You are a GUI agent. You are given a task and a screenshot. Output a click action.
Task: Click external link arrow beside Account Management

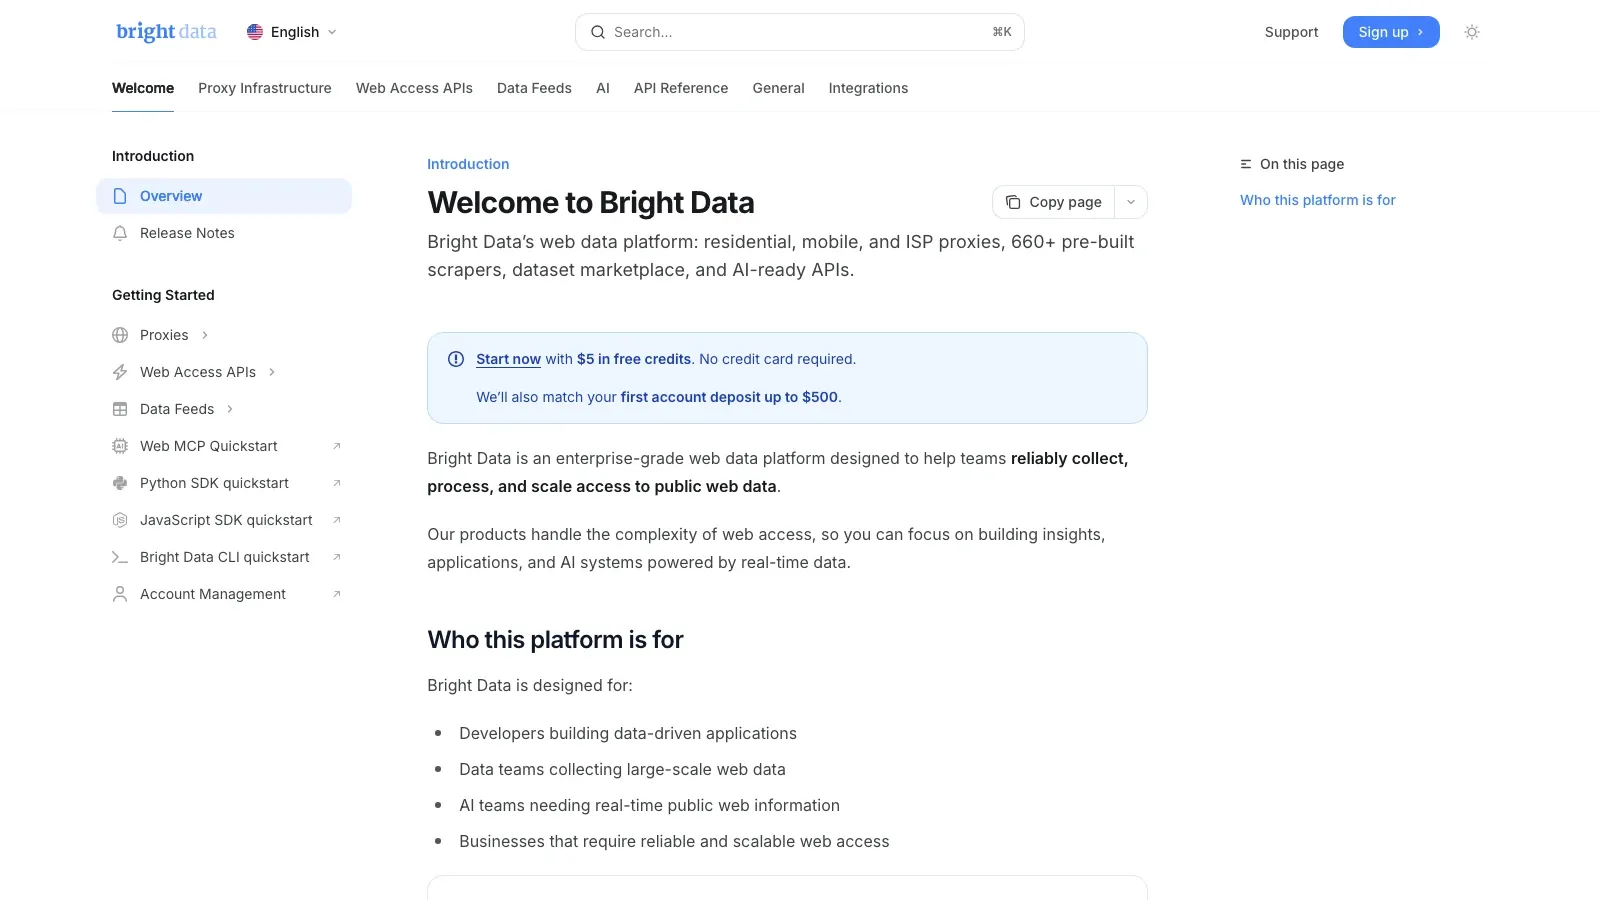tap(337, 594)
